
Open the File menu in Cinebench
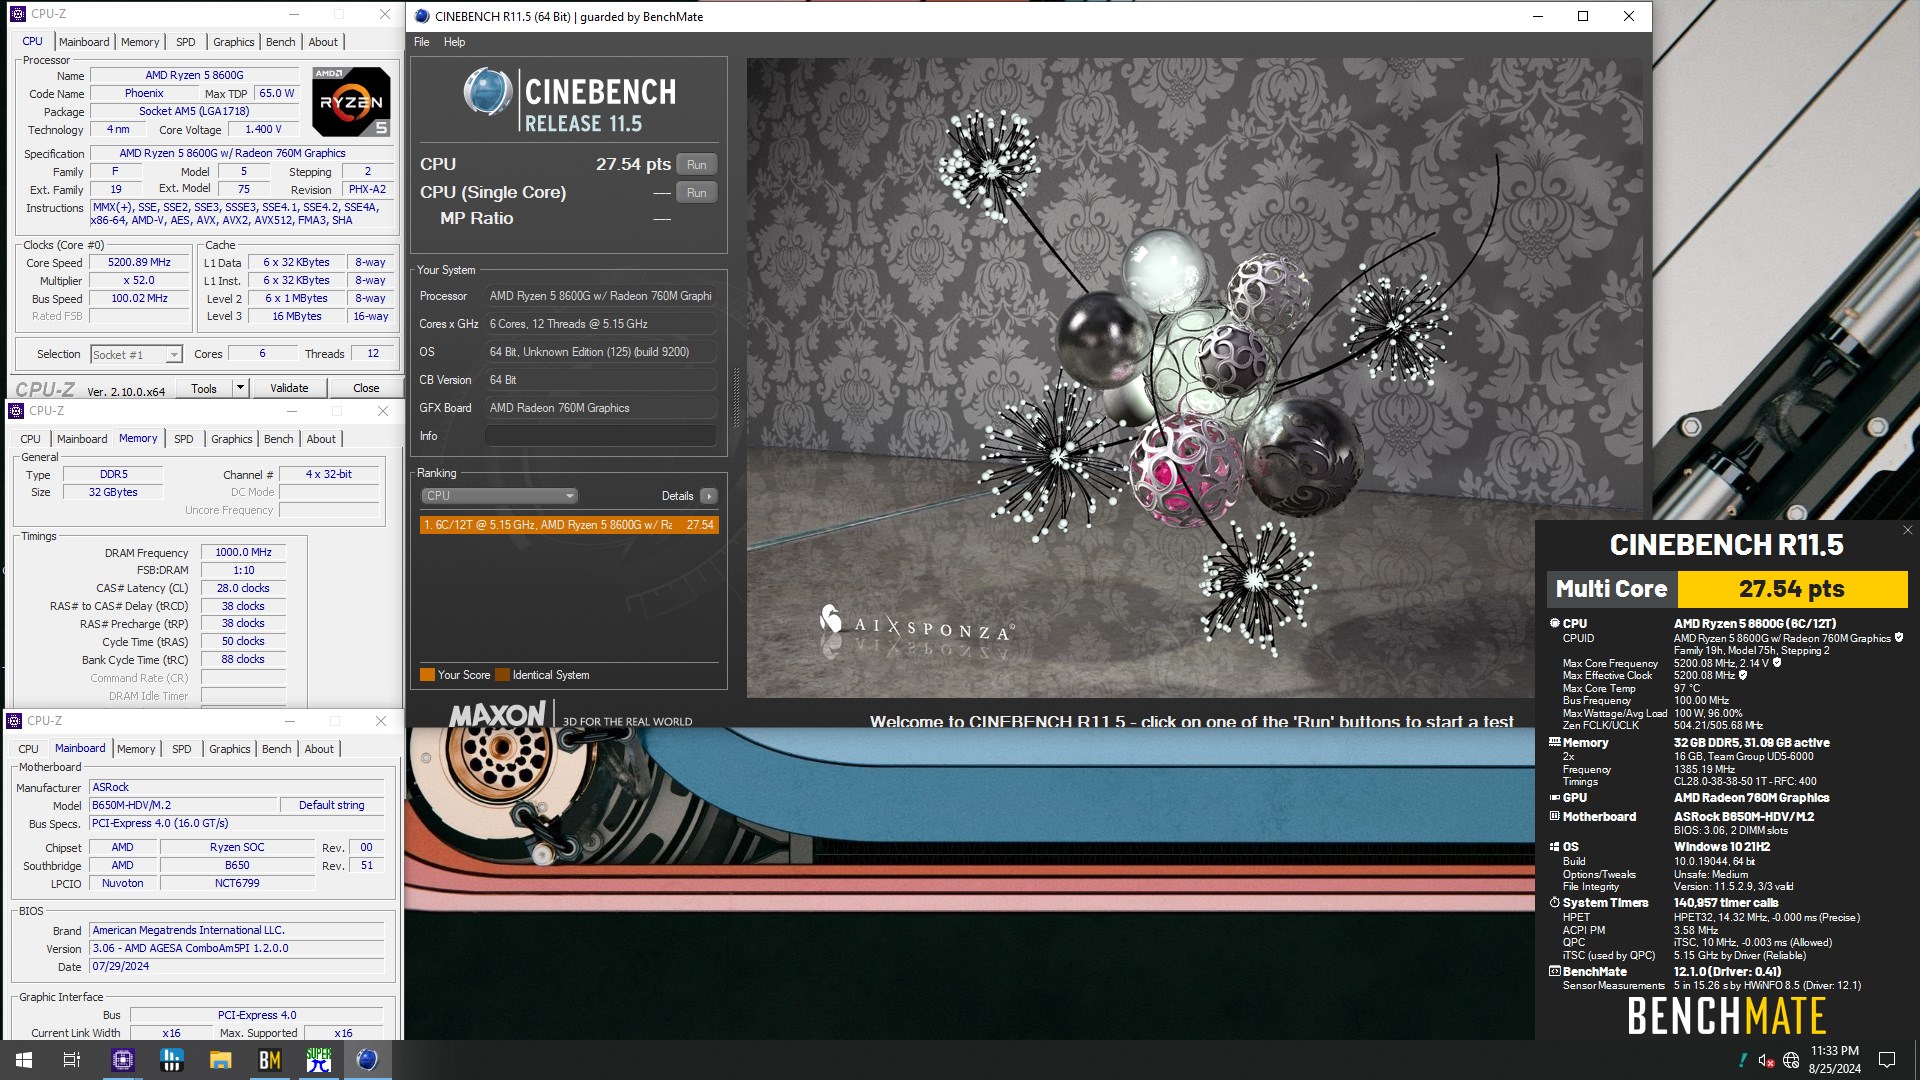421,42
